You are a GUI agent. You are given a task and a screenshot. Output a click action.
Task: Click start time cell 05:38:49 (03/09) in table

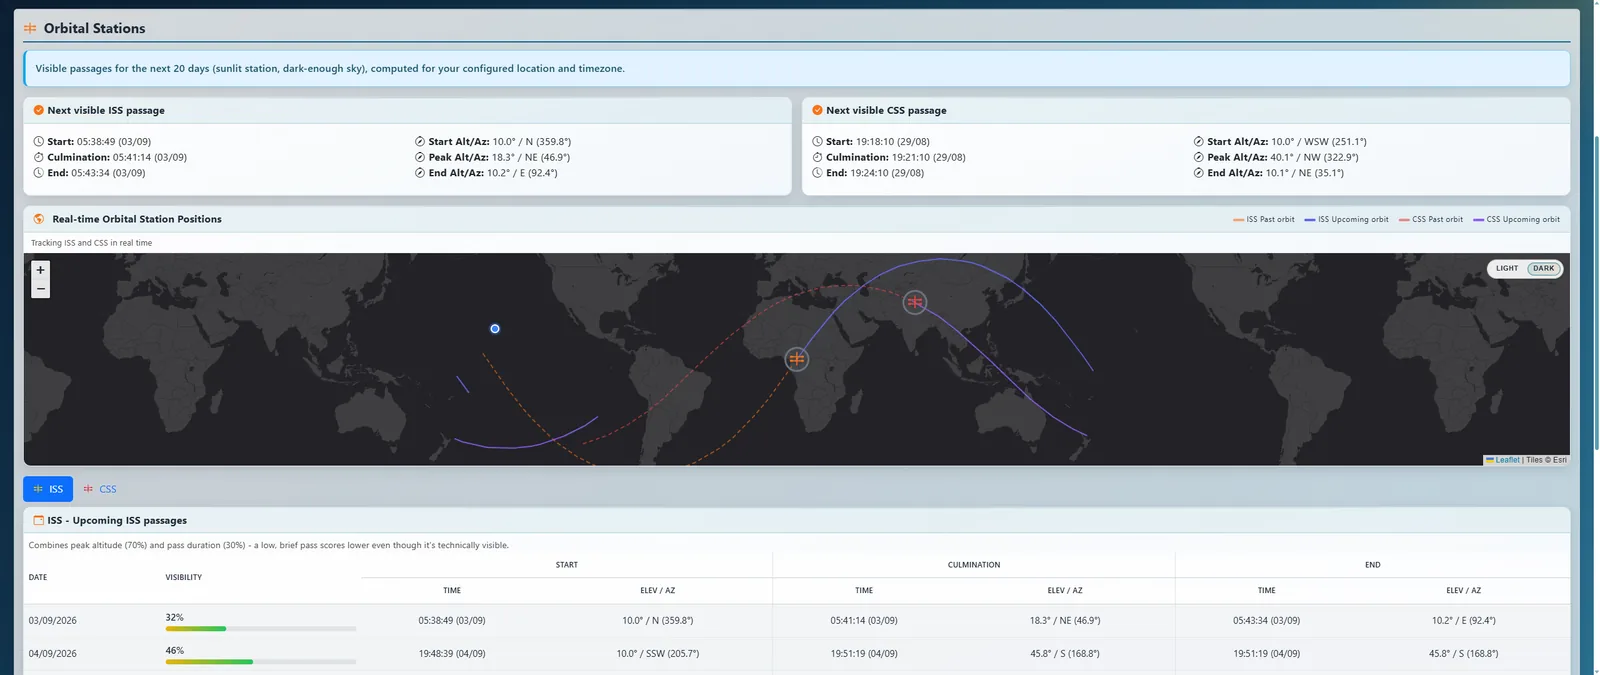point(452,621)
